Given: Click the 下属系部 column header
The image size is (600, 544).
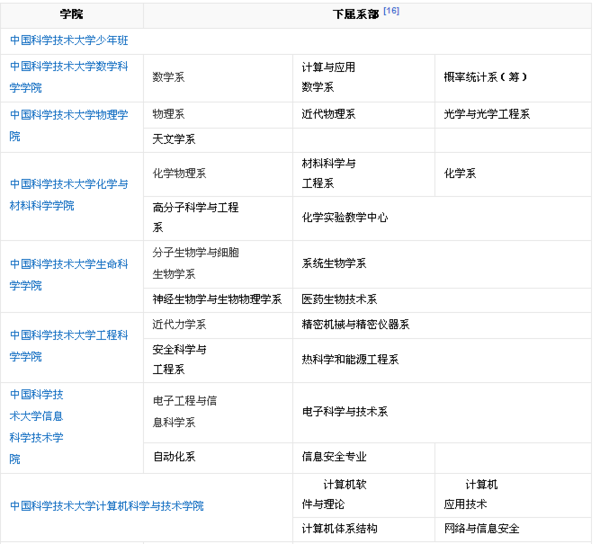Looking at the screenshot, I should click(367, 15).
